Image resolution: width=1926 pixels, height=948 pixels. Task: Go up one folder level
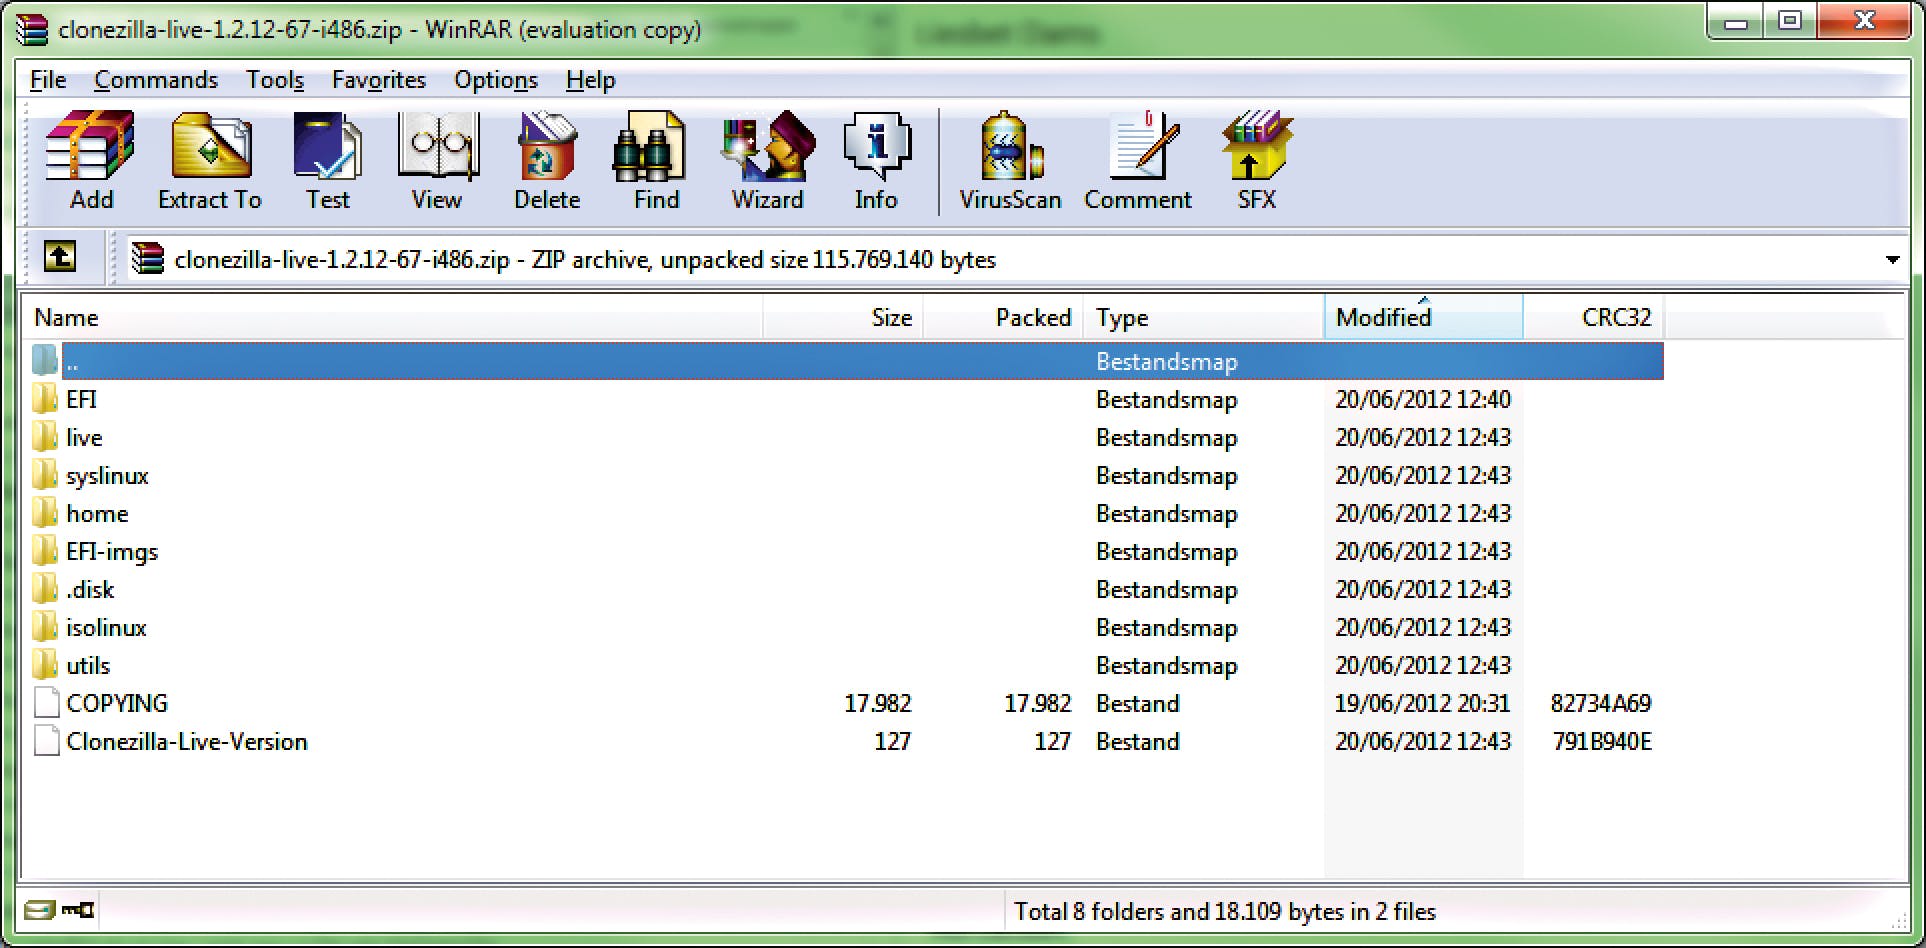(x=60, y=258)
